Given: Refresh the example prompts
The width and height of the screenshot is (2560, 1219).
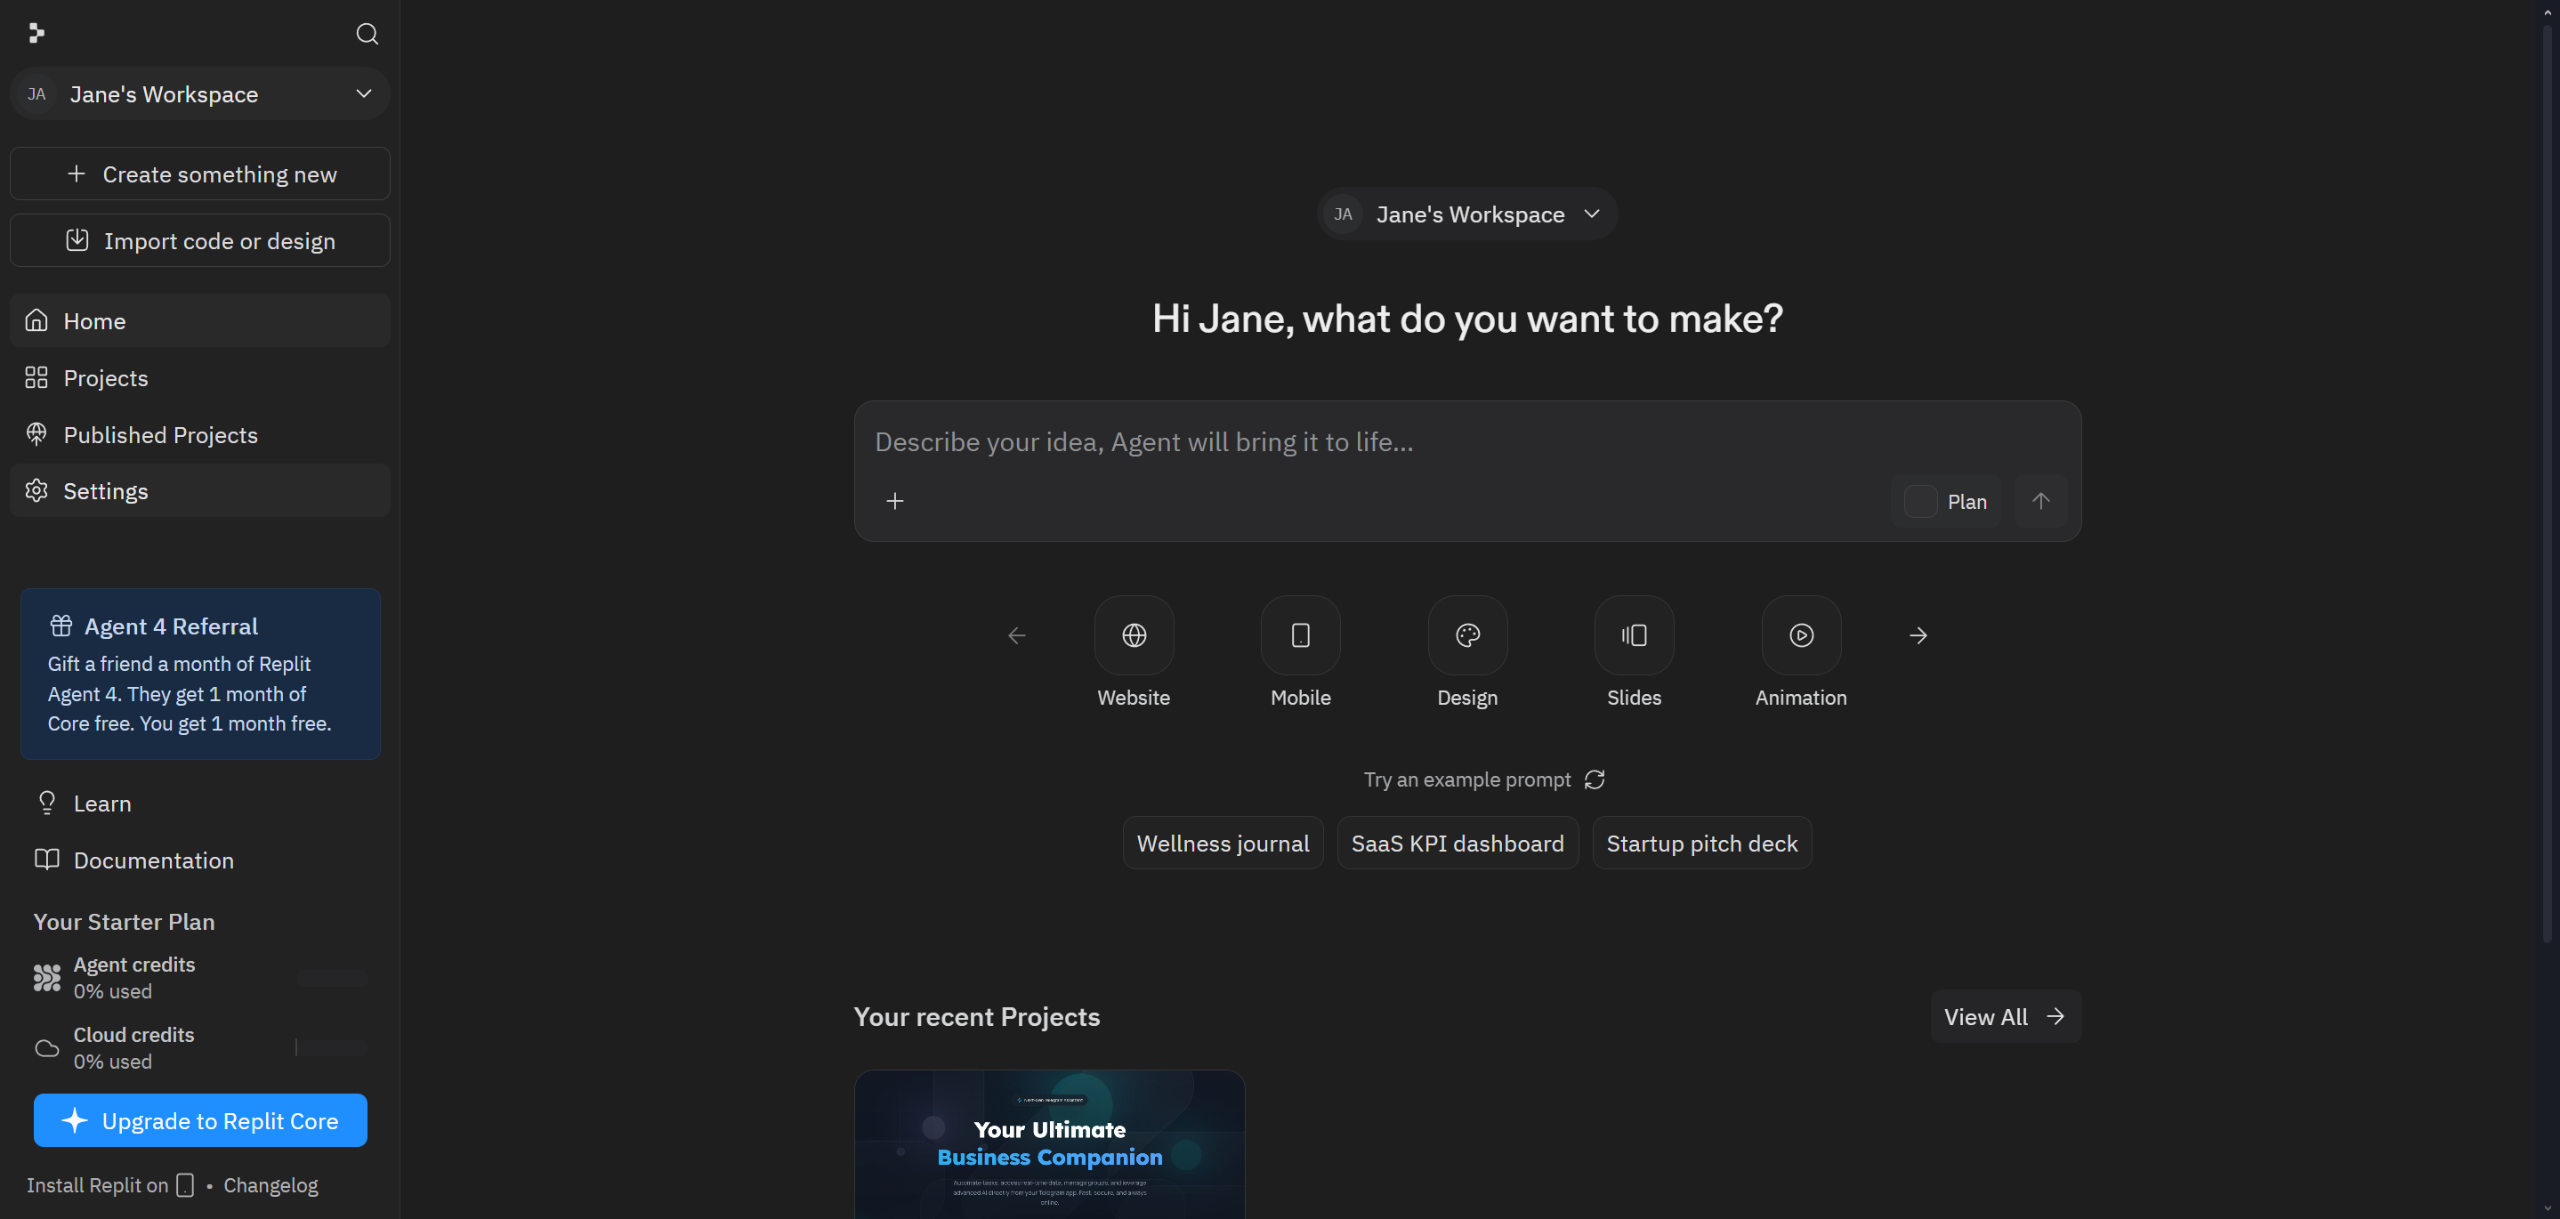Looking at the screenshot, I should (1595, 779).
